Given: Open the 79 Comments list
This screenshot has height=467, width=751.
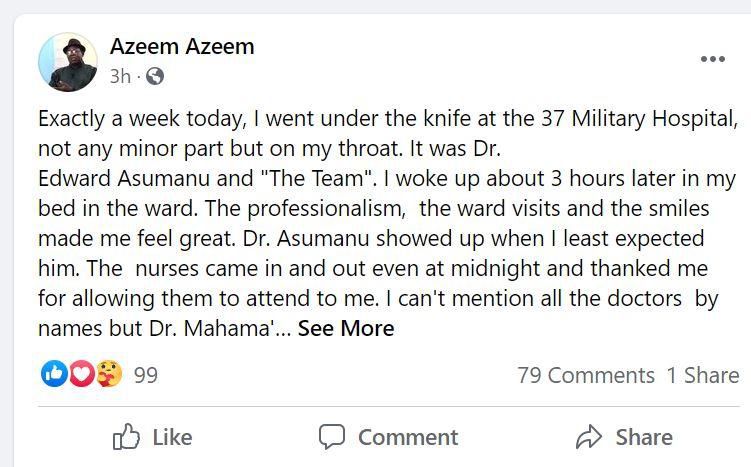Looking at the screenshot, I should pos(585,375).
